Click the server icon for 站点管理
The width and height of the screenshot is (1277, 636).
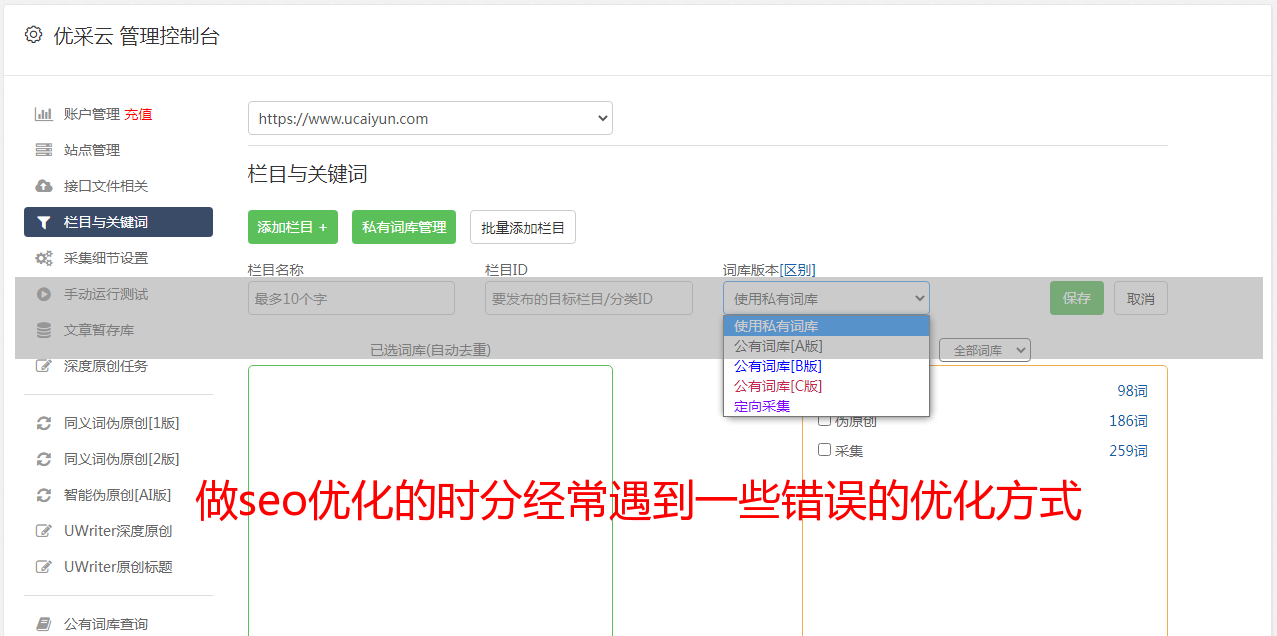tap(44, 150)
